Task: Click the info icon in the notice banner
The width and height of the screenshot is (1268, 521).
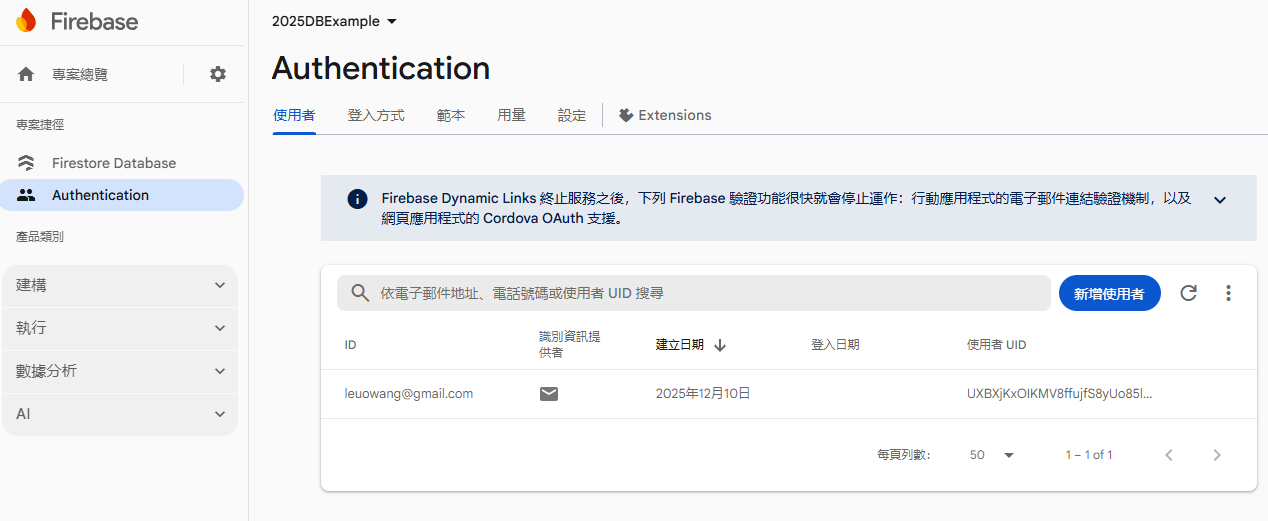Action: click(x=357, y=199)
